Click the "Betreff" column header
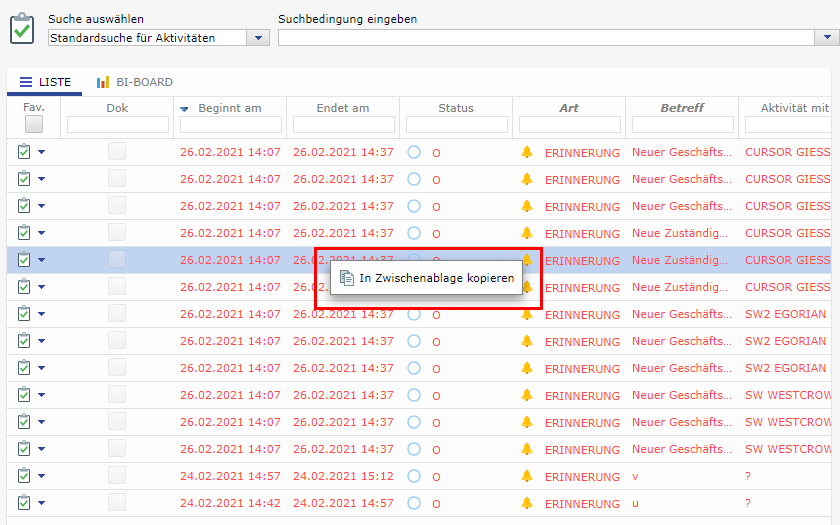The image size is (840, 525). pos(682,108)
